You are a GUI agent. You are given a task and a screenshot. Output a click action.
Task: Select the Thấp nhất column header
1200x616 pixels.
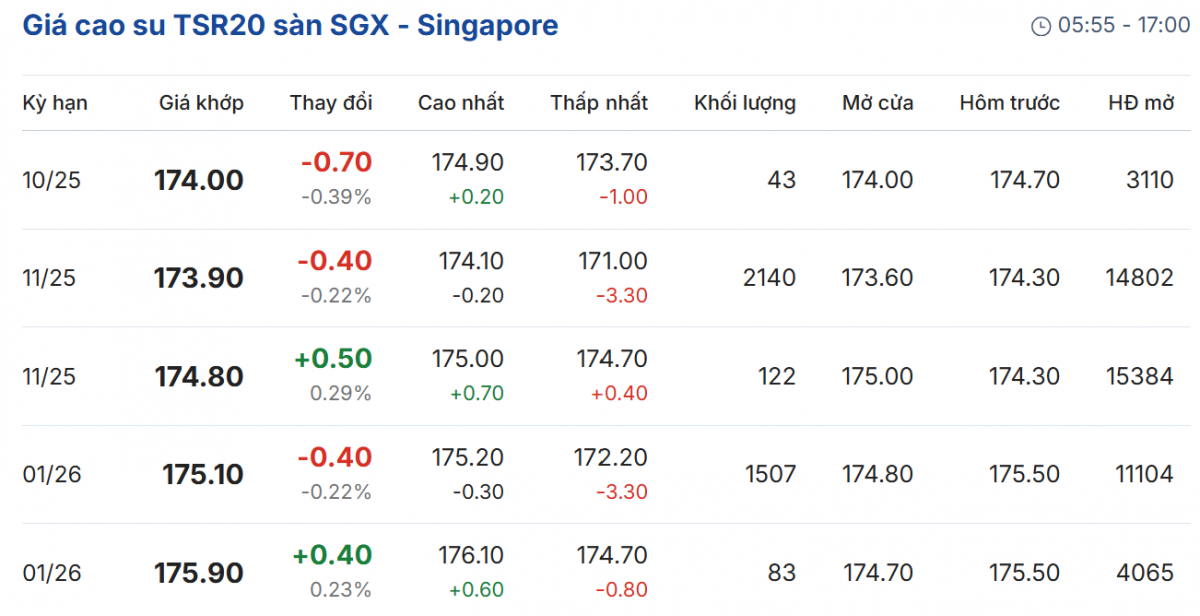[x=599, y=103]
